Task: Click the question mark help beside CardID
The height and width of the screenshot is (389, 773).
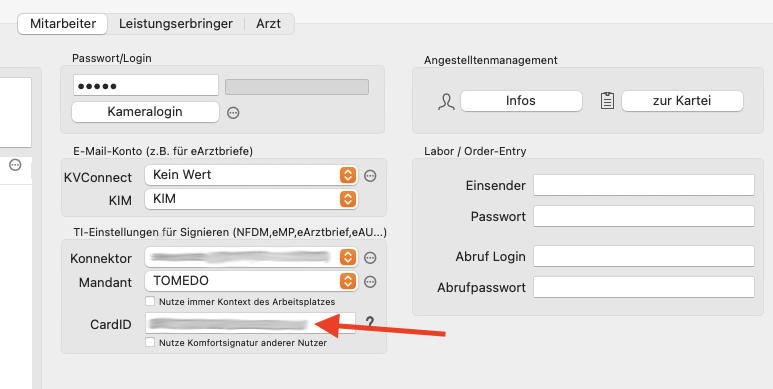Action: click(370, 323)
